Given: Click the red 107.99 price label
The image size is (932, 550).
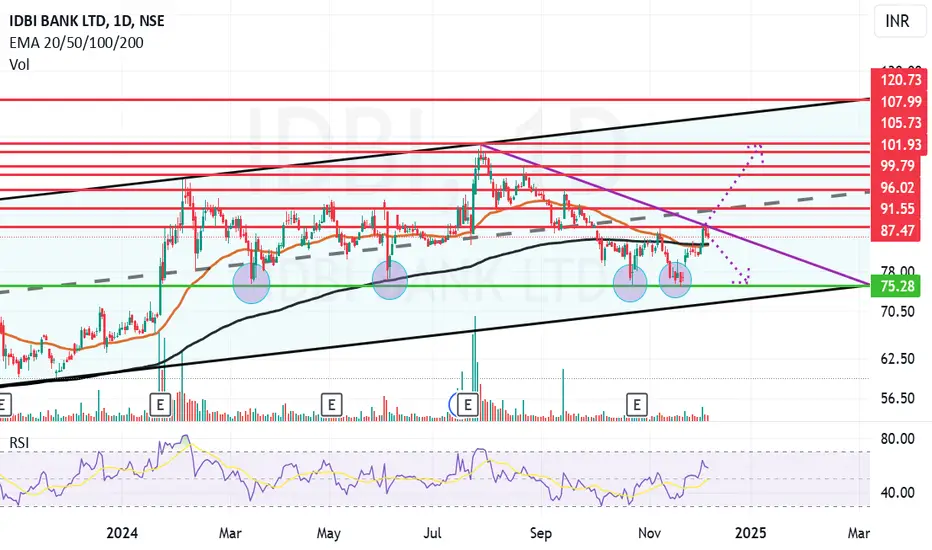Looking at the screenshot, I should (899, 102).
